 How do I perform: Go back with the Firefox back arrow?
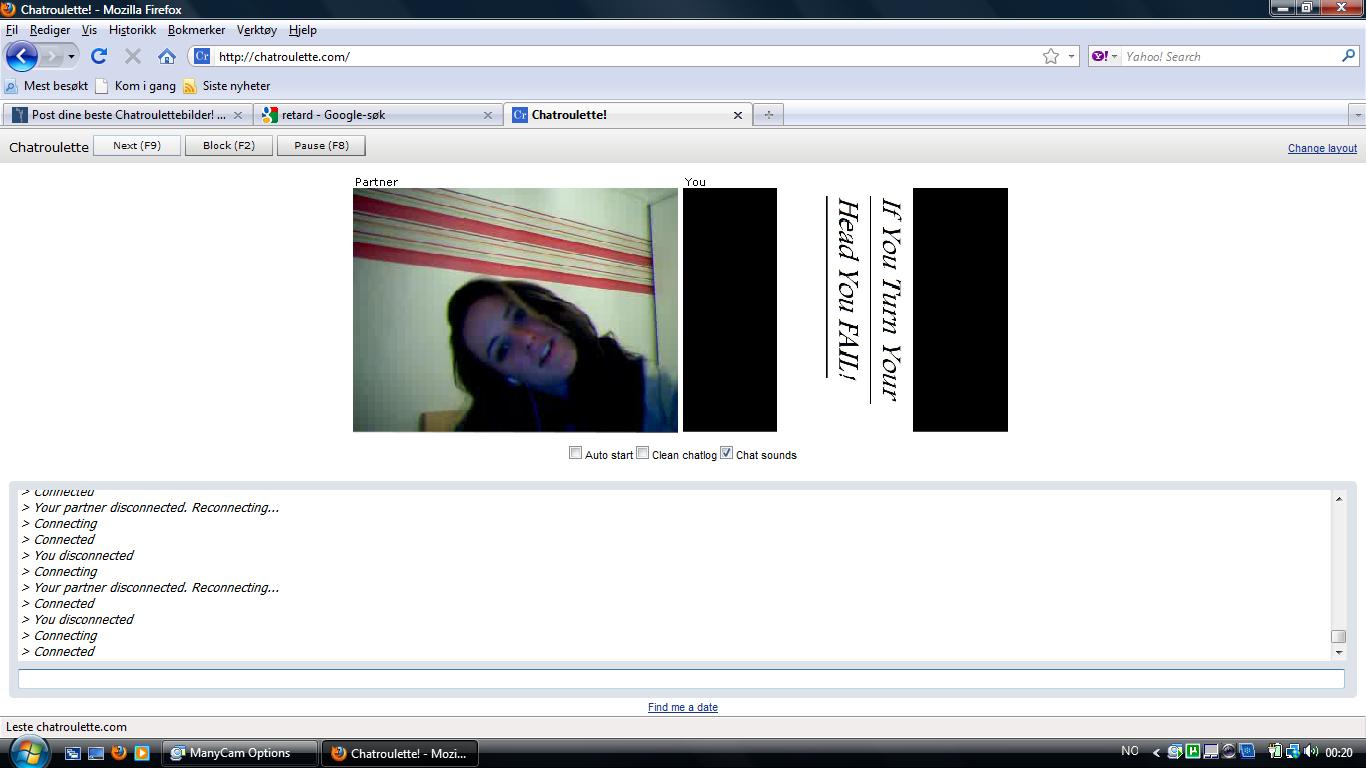pos(21,57)
